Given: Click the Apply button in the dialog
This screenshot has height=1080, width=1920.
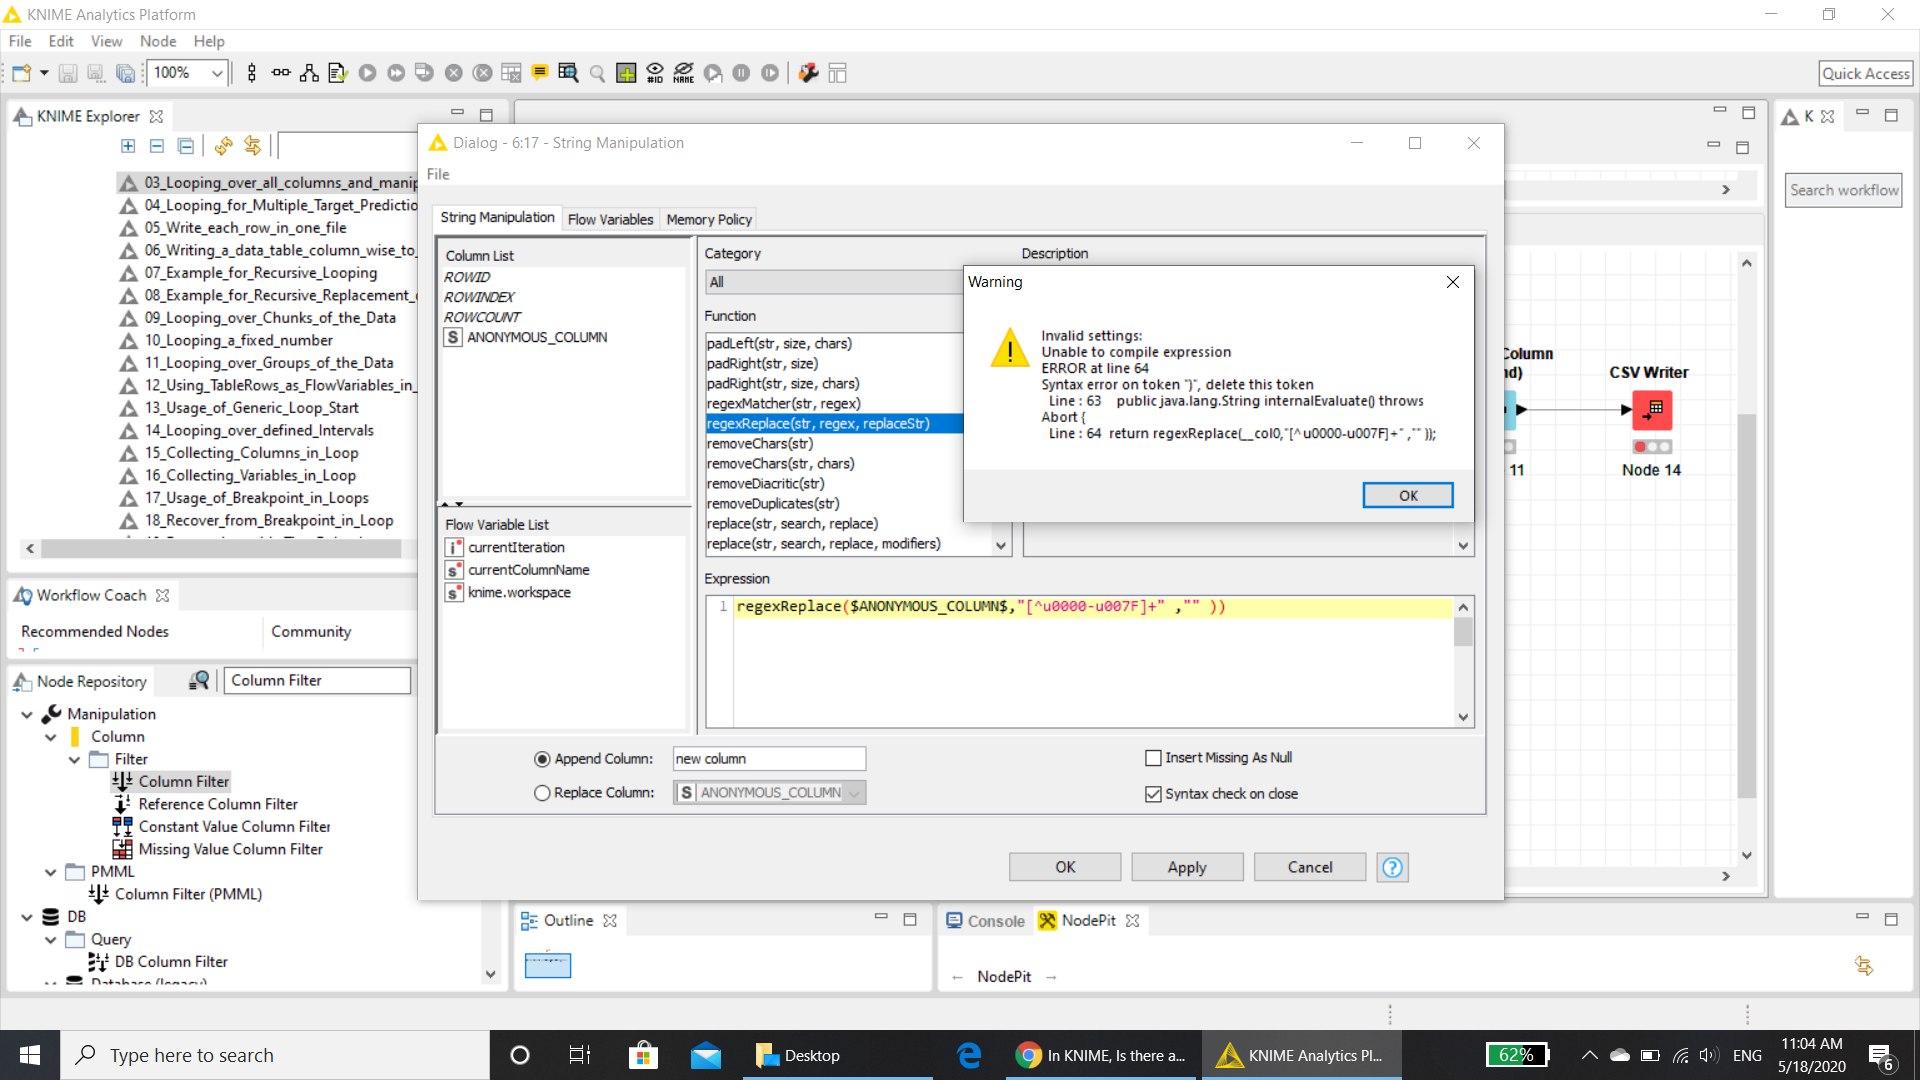Looking at the screenshot, I should coord(1186,866).
